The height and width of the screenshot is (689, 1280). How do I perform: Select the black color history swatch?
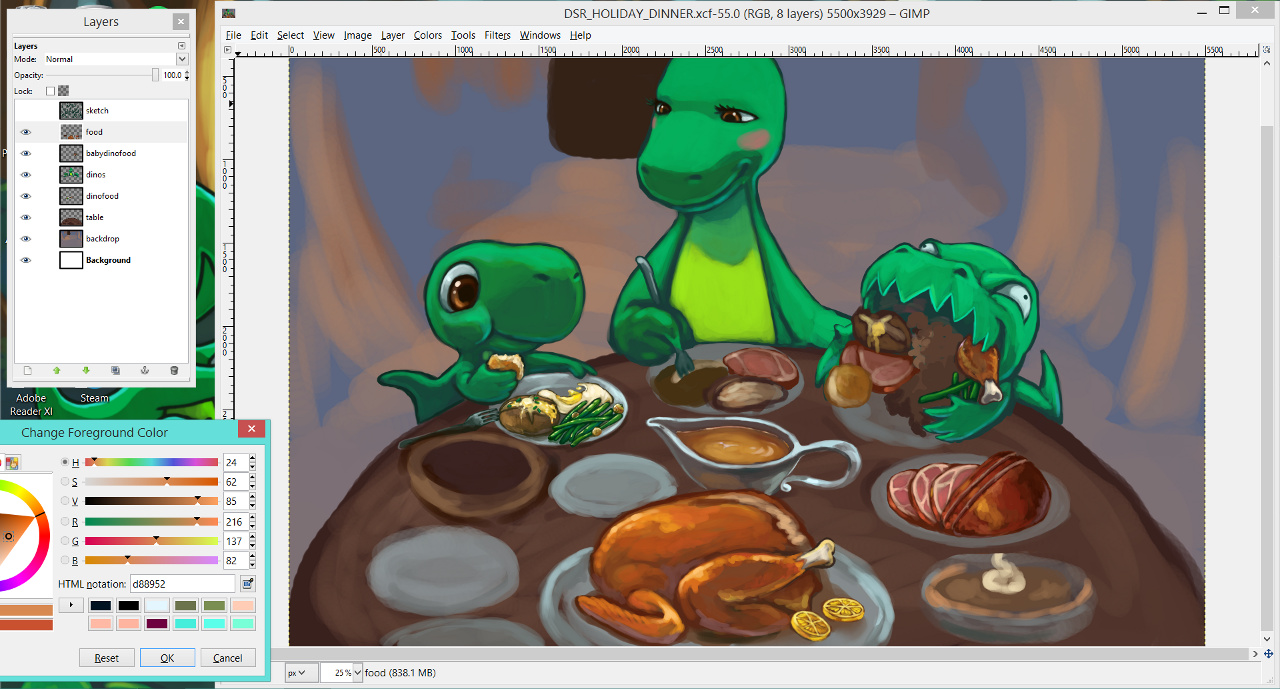[x=128, y=605]
